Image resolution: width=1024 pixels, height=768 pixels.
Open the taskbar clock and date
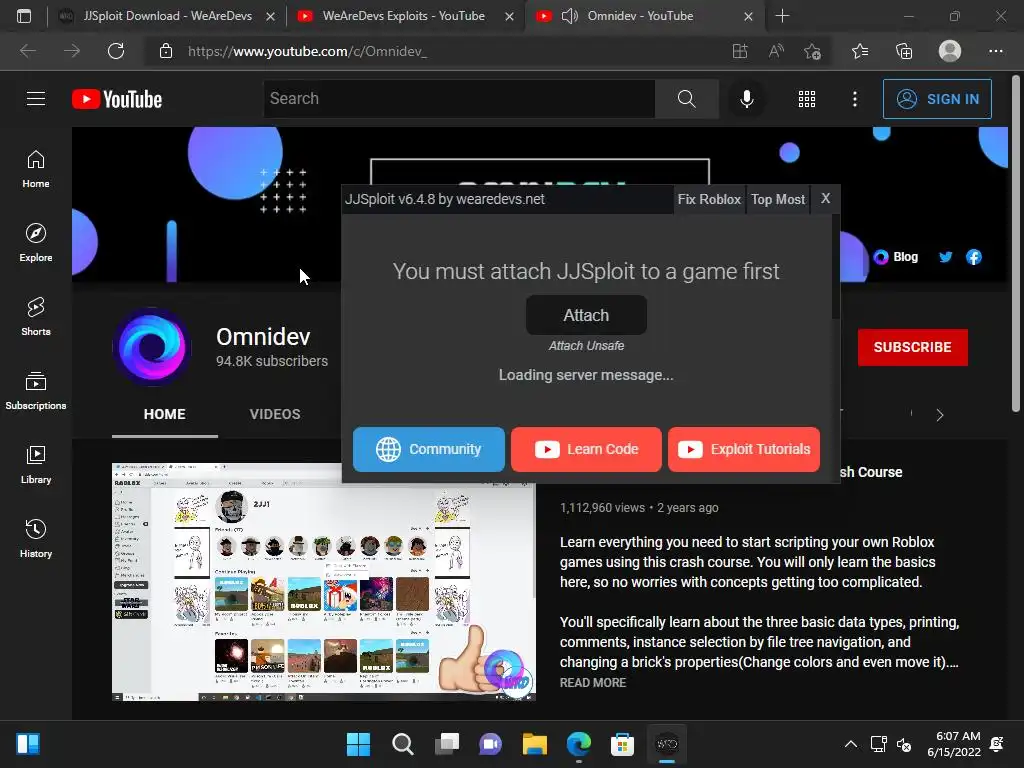tap(953, 744)
